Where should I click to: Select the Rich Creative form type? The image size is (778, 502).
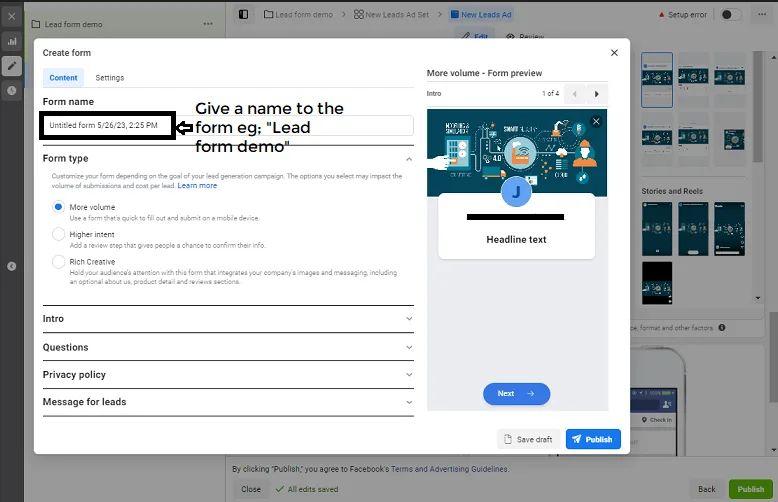(59, 261)
